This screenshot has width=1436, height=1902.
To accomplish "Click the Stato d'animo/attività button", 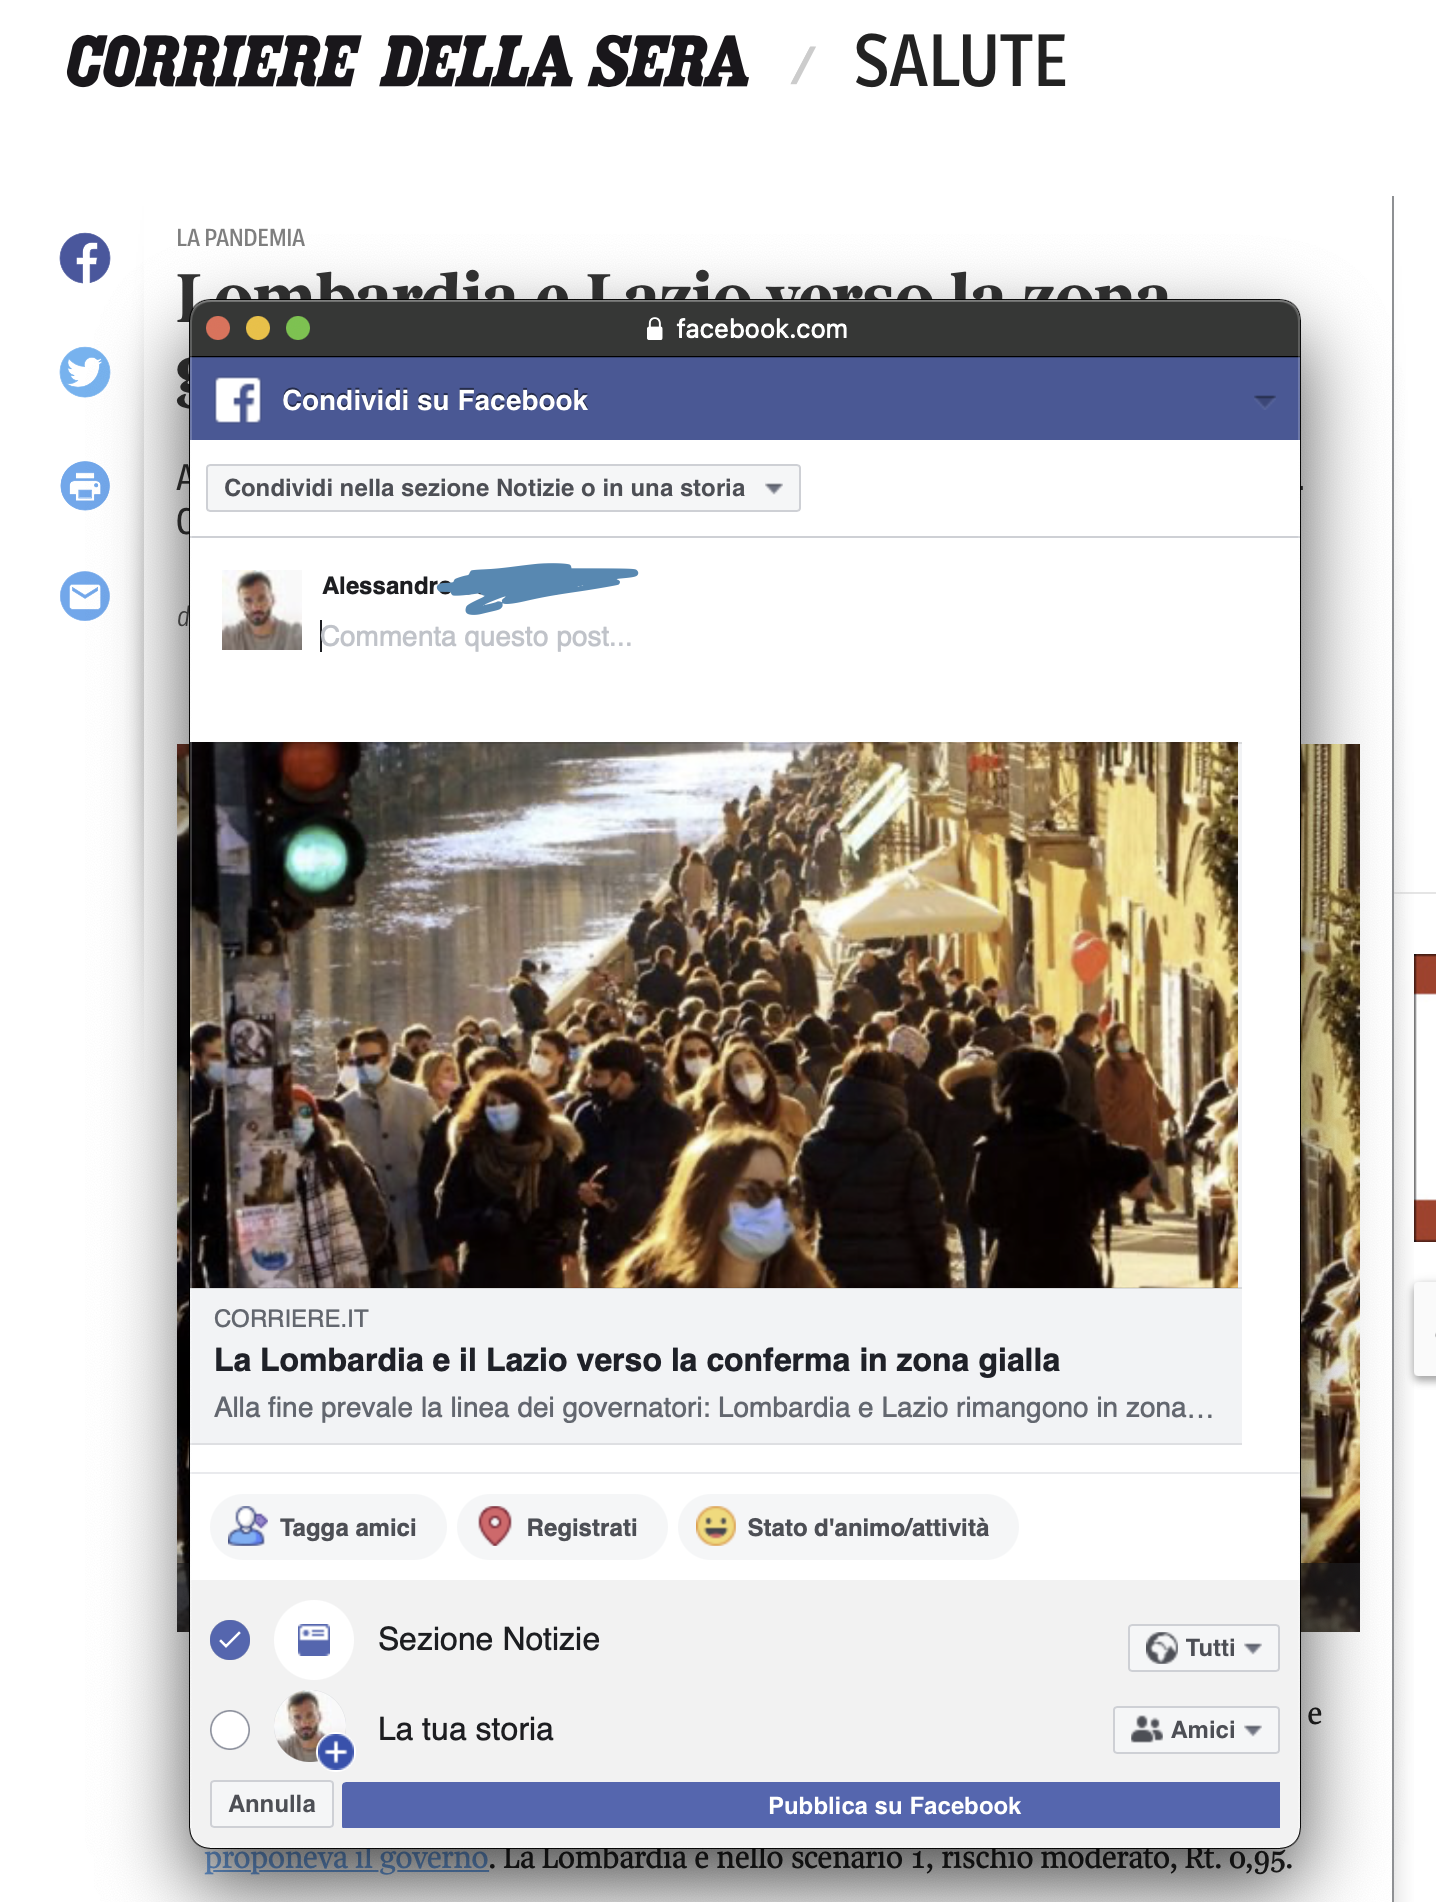I will (x=848, y=1527).
